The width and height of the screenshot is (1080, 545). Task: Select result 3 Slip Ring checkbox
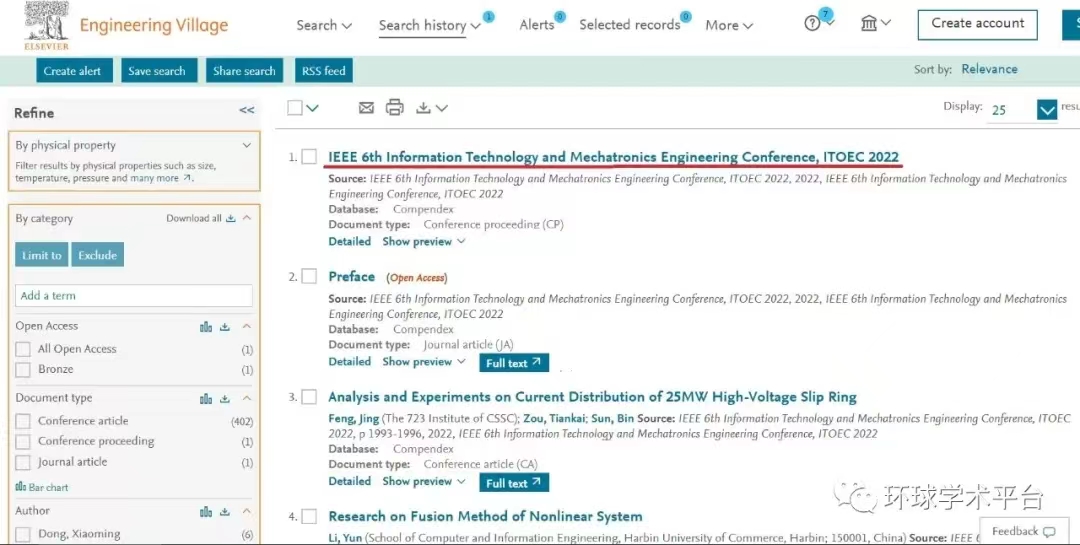[309, 397]
